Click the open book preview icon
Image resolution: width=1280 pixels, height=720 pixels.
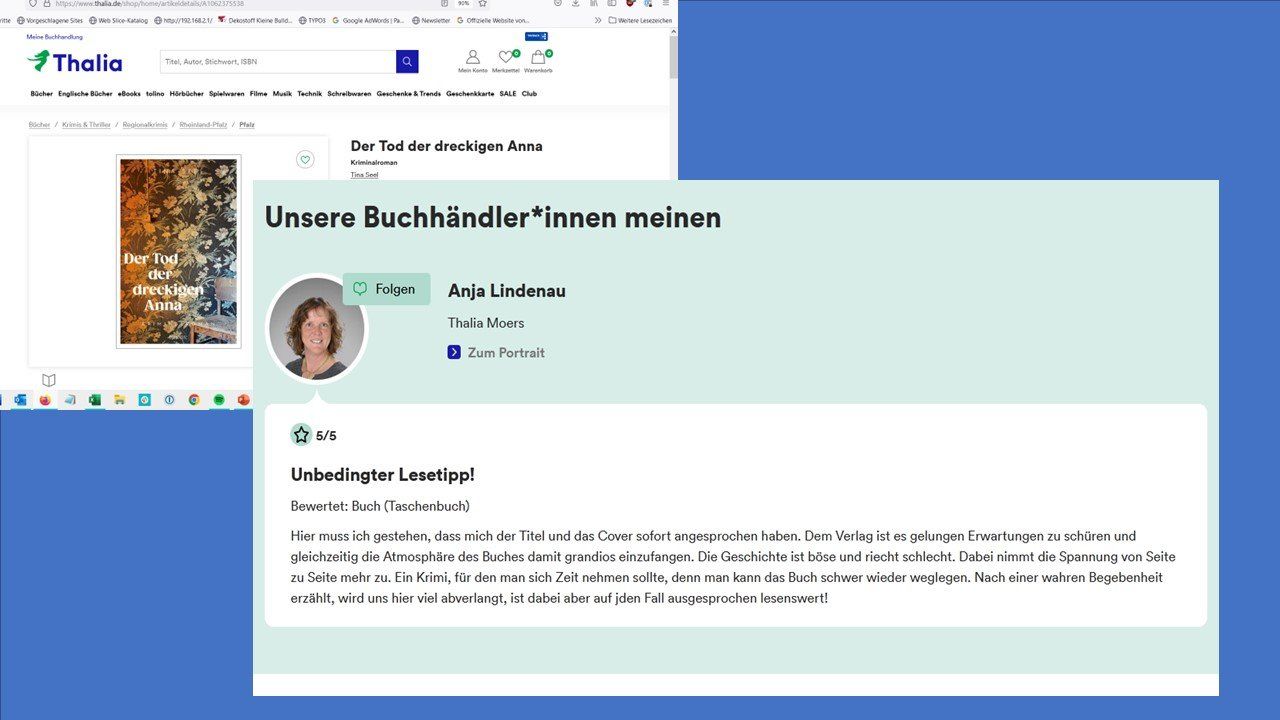point(49,380)
